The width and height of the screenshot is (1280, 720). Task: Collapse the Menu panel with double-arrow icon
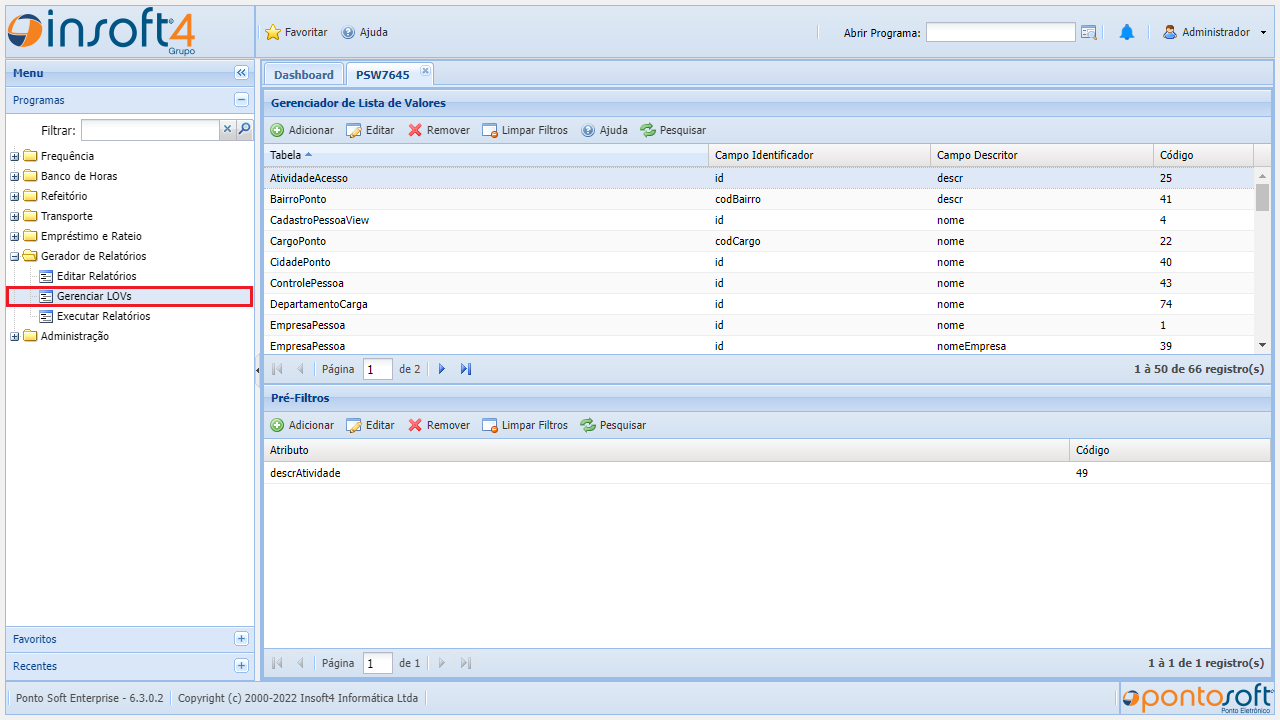pos(241,73)
